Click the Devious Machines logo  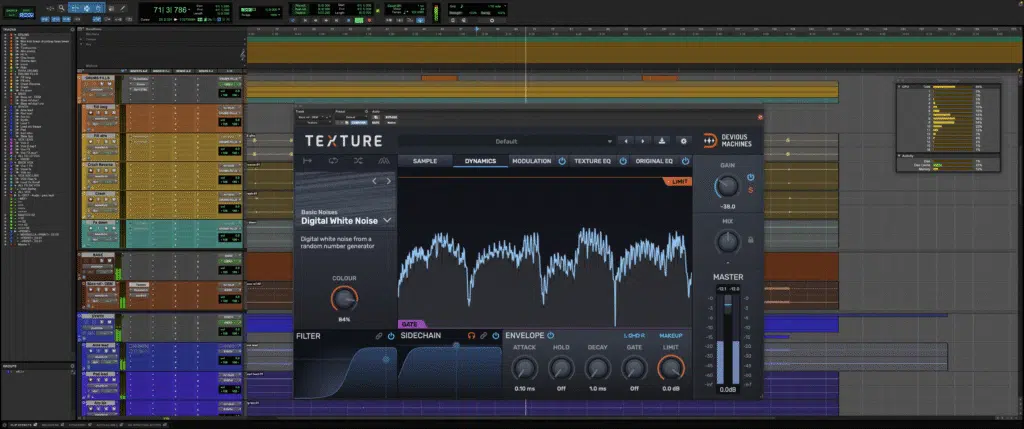pos(728,140)
